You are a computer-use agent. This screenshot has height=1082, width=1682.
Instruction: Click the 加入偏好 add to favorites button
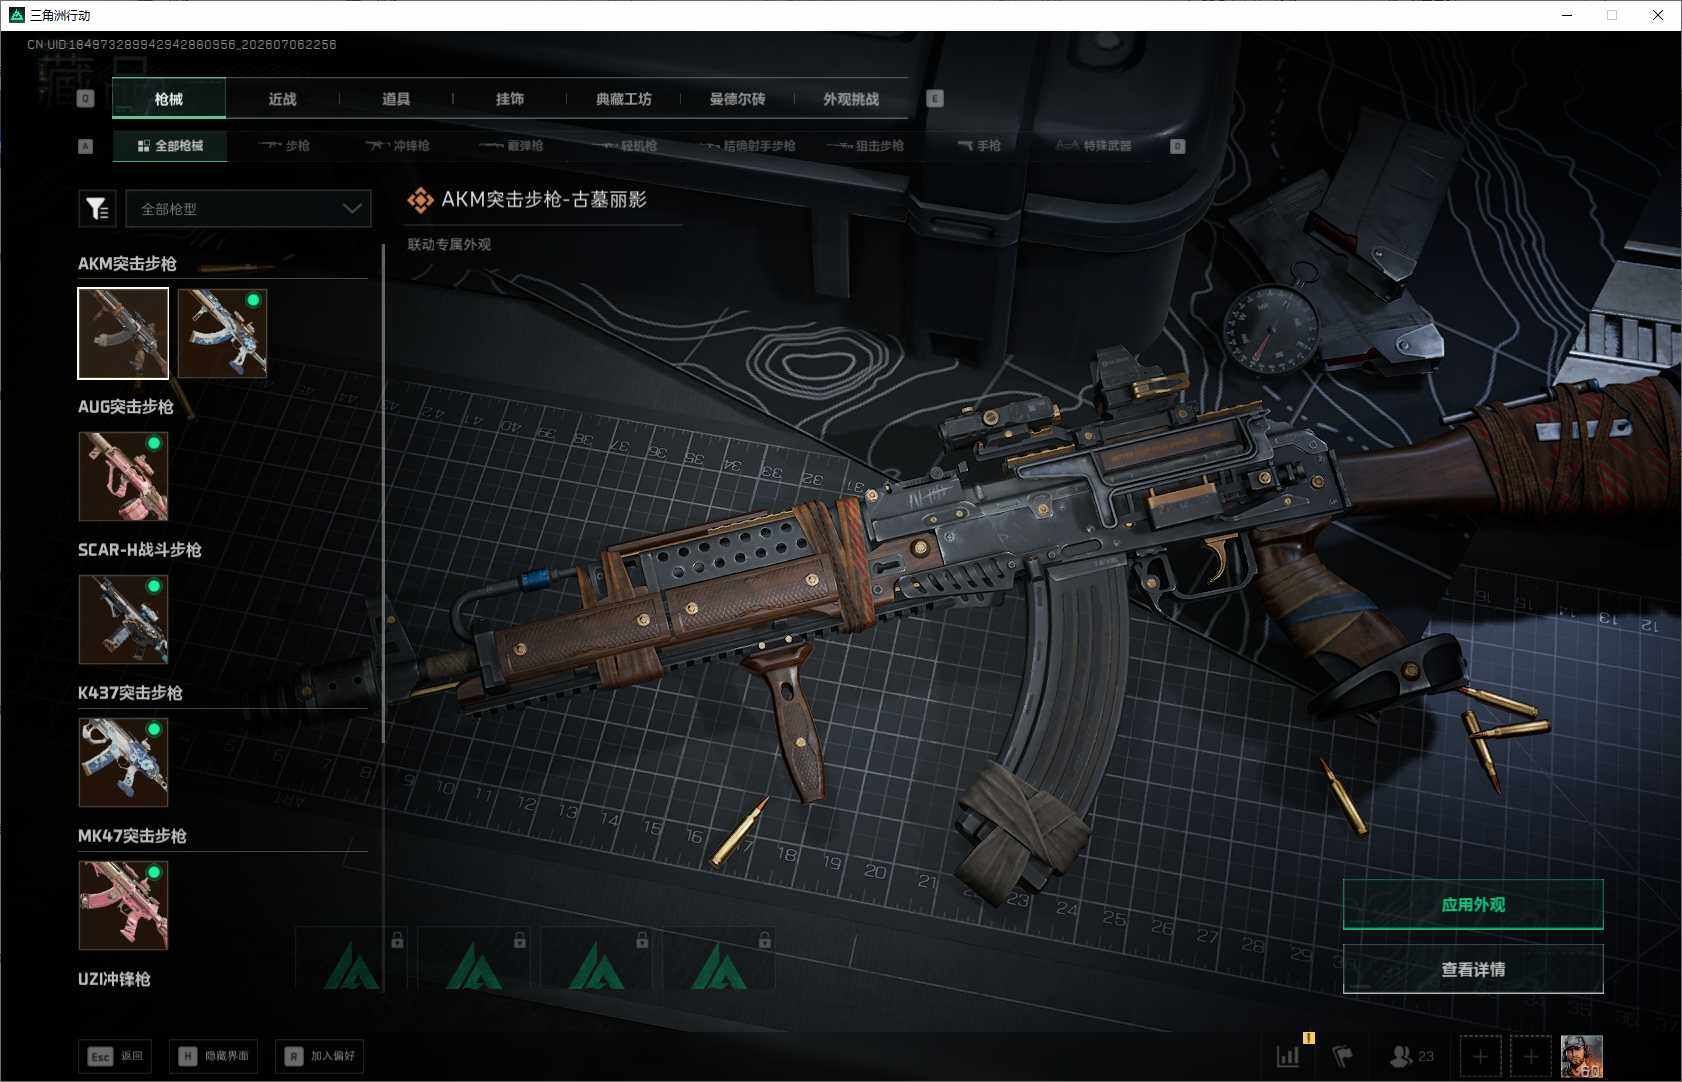coord(320,1056)
